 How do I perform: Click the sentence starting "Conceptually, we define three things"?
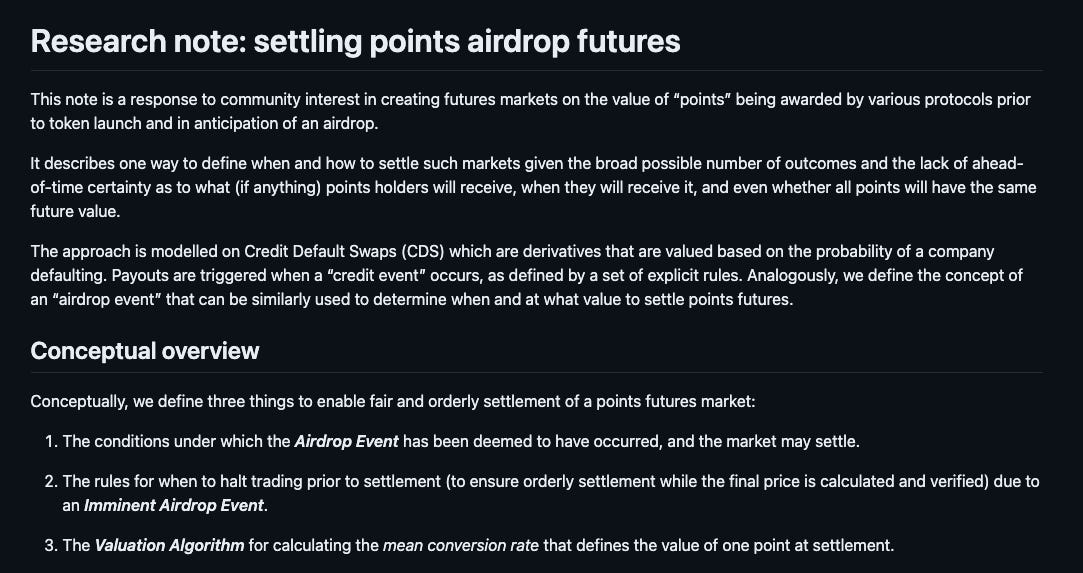point(393,401)
